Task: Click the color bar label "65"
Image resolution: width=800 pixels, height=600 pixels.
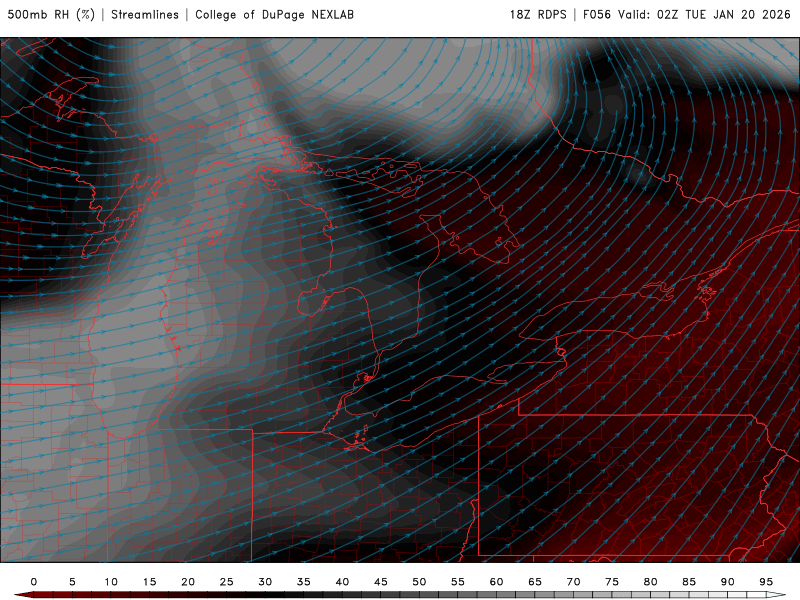Action: [x=535, y=582]
